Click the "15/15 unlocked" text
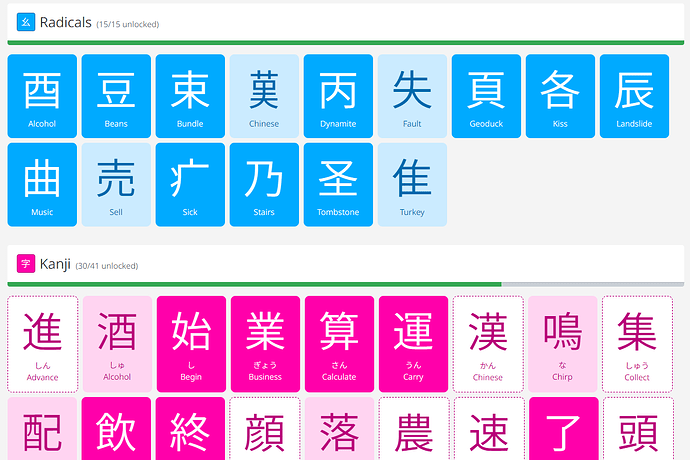 click(x=128, y=24)
